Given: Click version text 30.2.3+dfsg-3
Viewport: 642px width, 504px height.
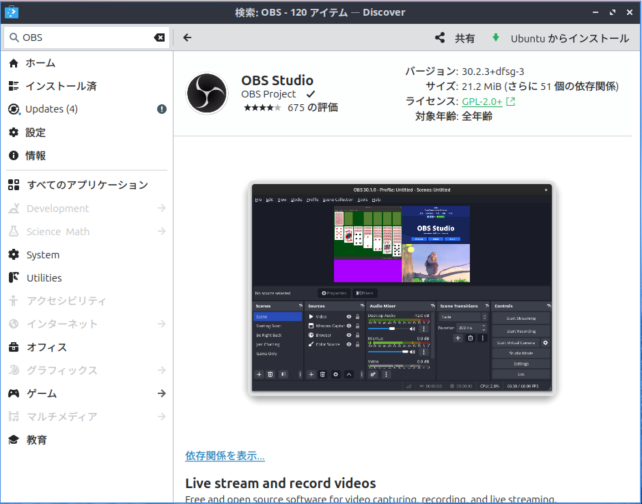Looking at the screenshot, I should [493, 72].
